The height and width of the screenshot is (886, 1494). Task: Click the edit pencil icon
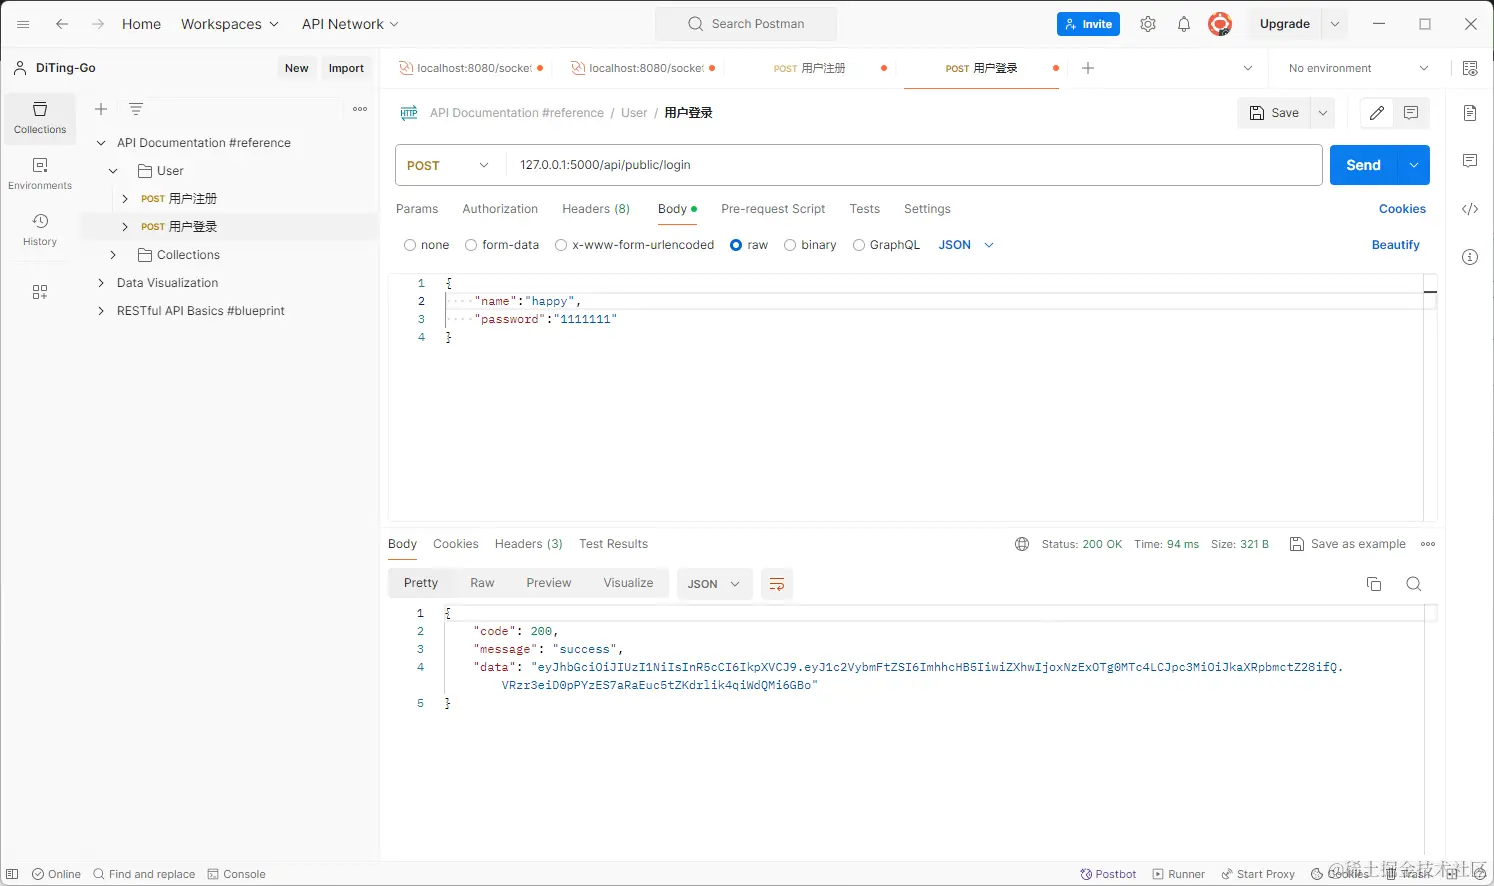coord(1377,113)
